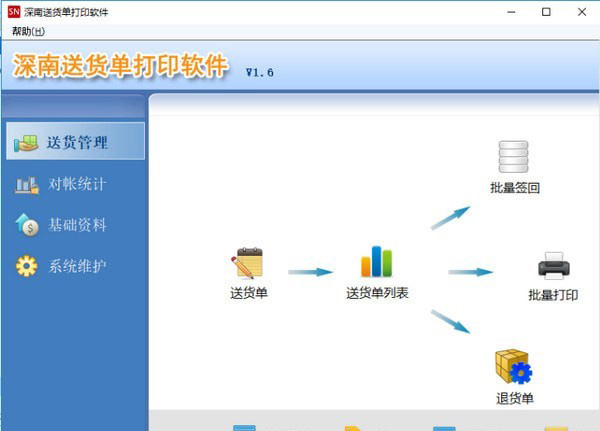The height and width of the screenshot is (431, 600).
Task: Close the 深南送货单打印软件 window
Action: [x=582, y=12]
